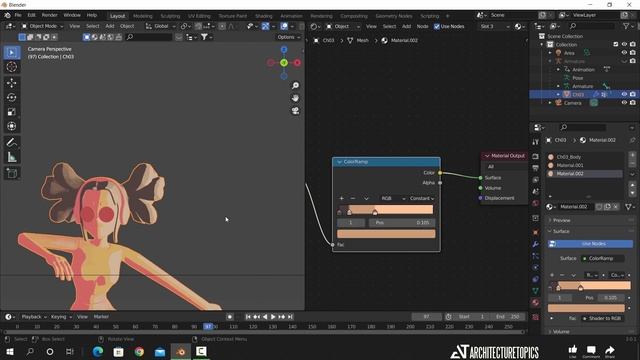
Task: Expand the Preview panel in material properties
Action: 561,220
